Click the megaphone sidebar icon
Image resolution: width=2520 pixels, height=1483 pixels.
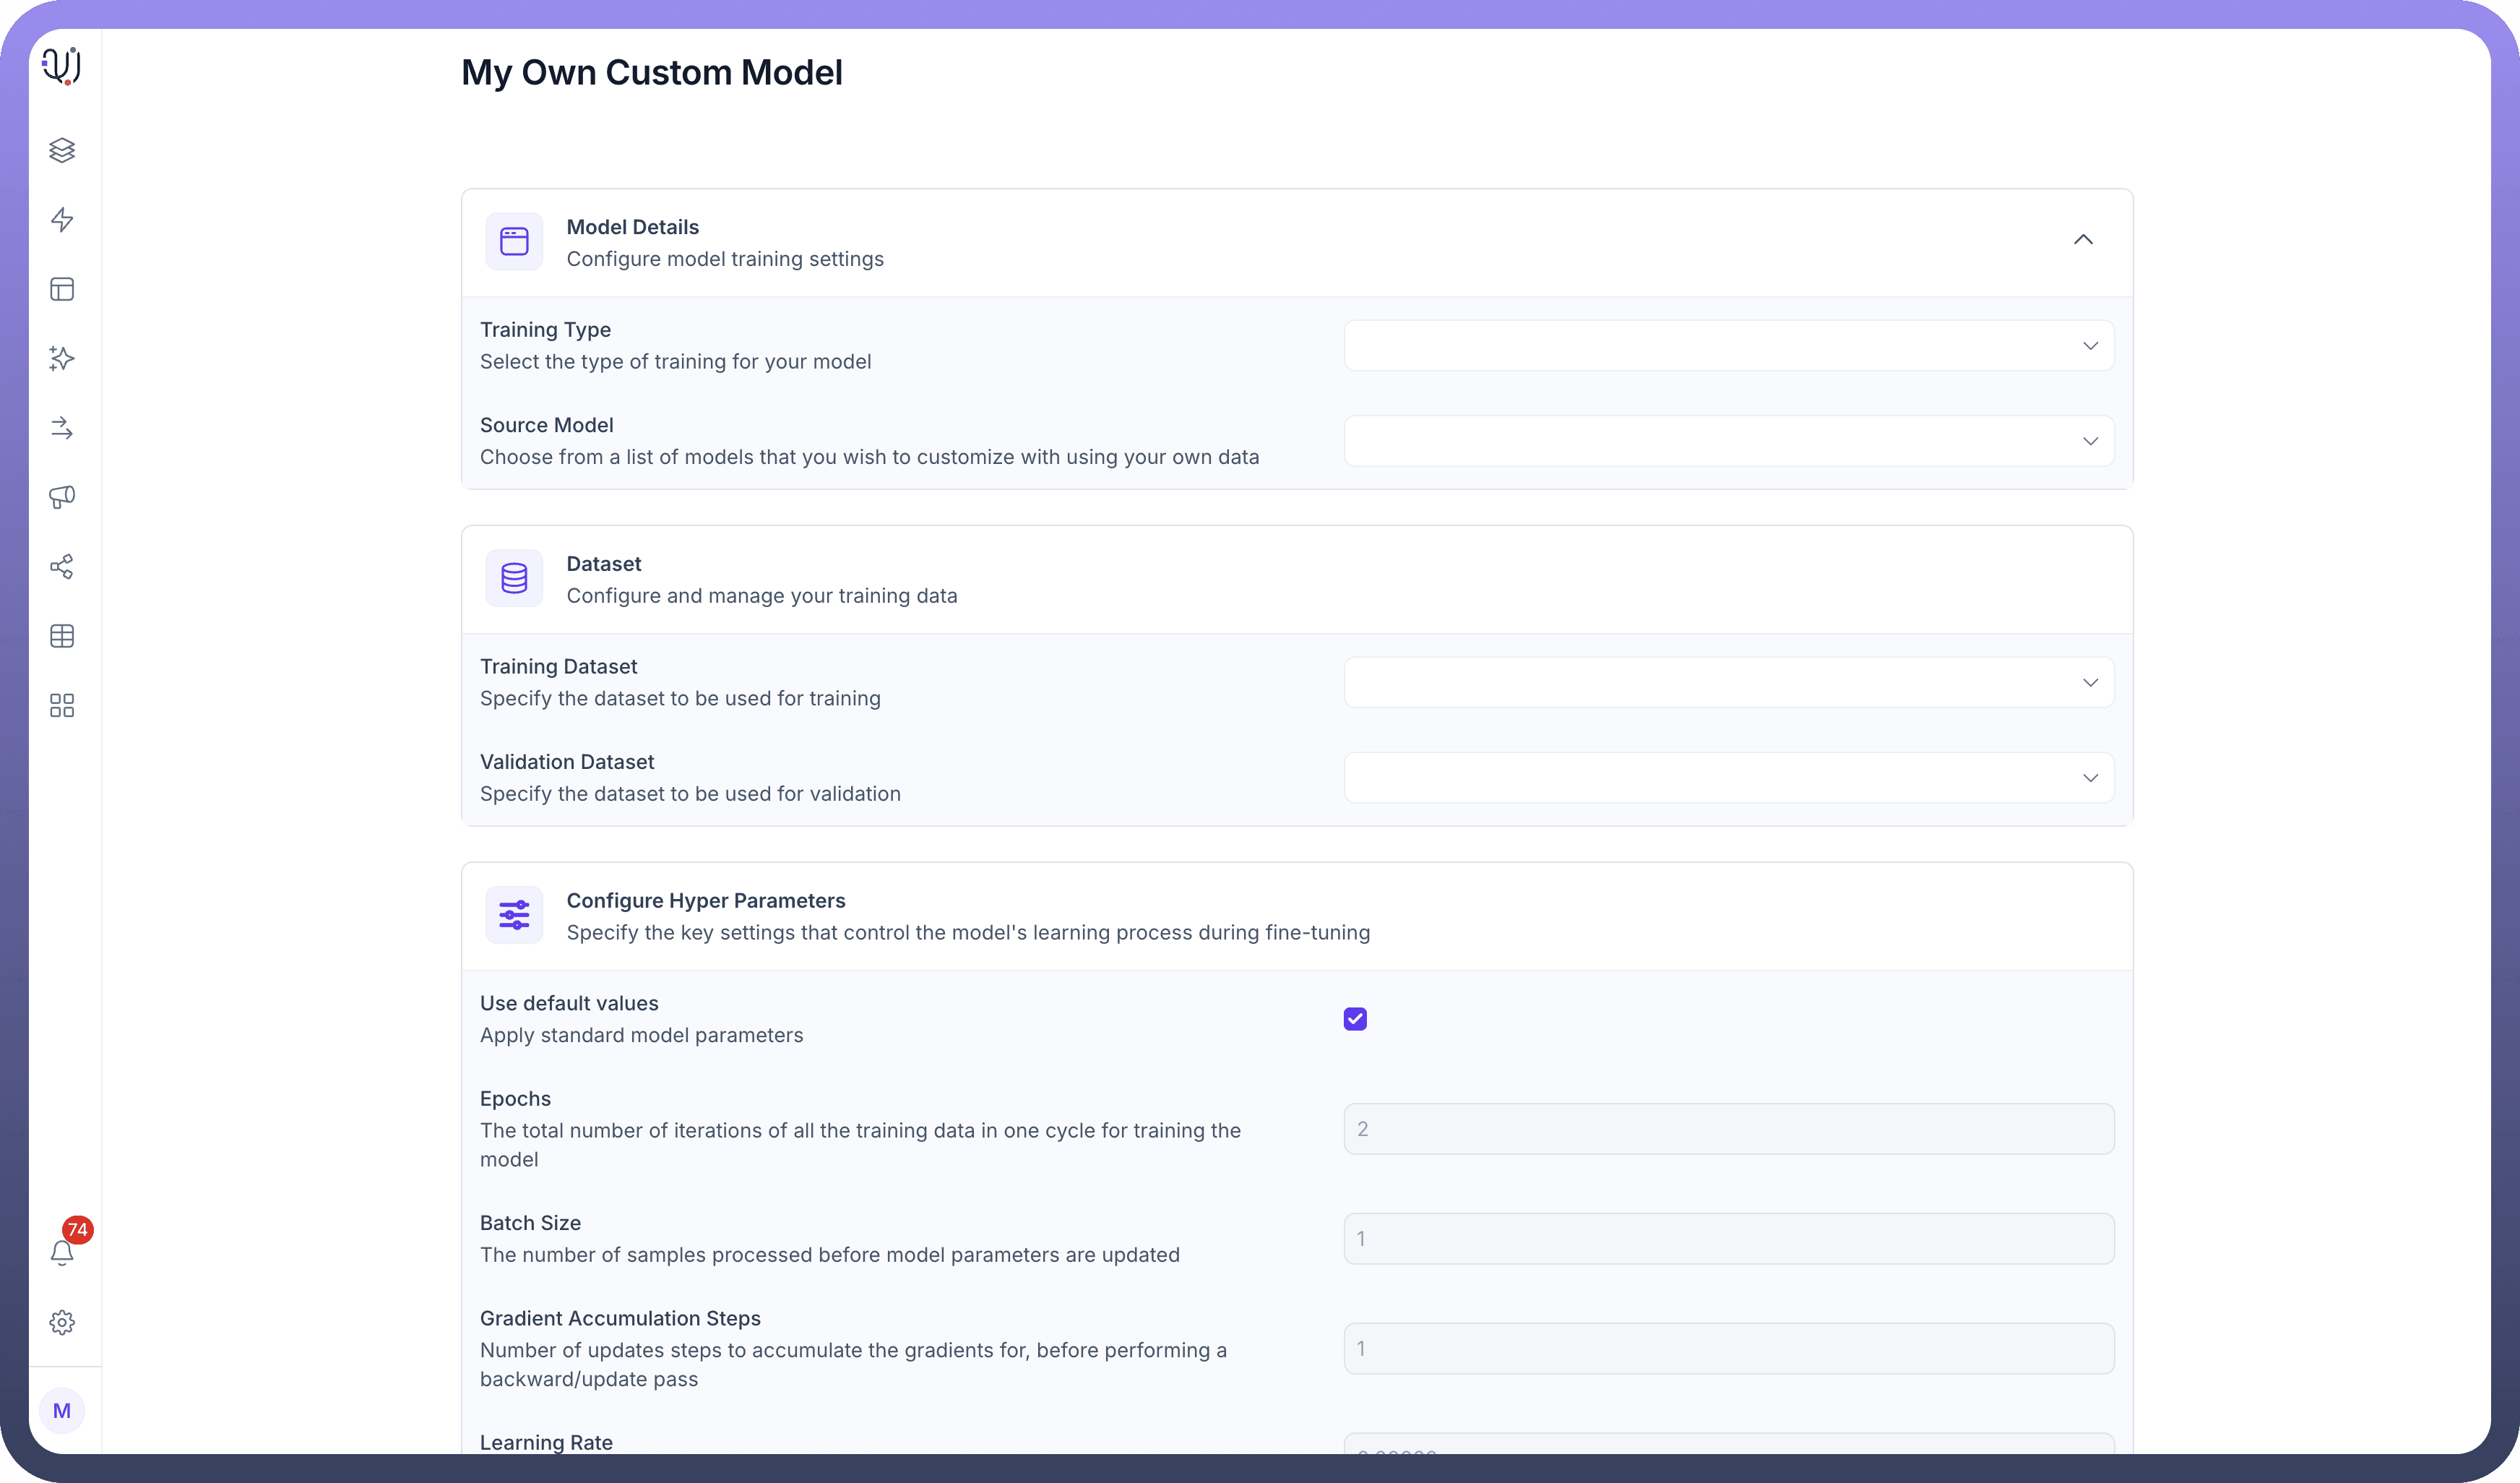[62, 497]
